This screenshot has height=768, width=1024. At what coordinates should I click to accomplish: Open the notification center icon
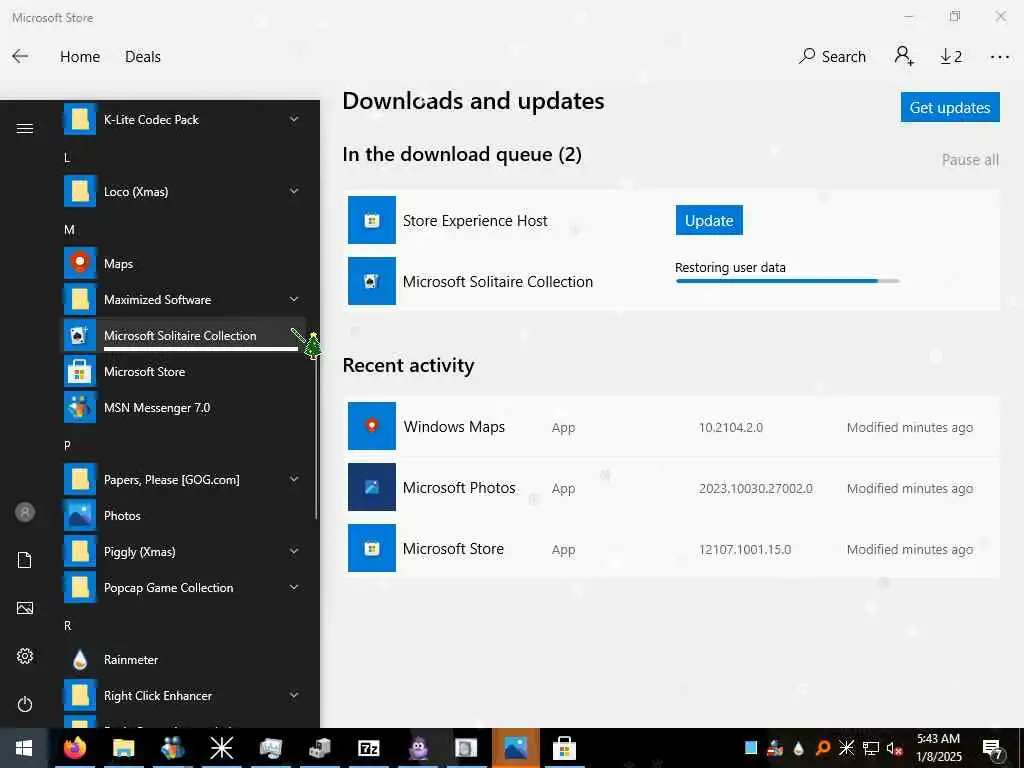pos(993,748)
